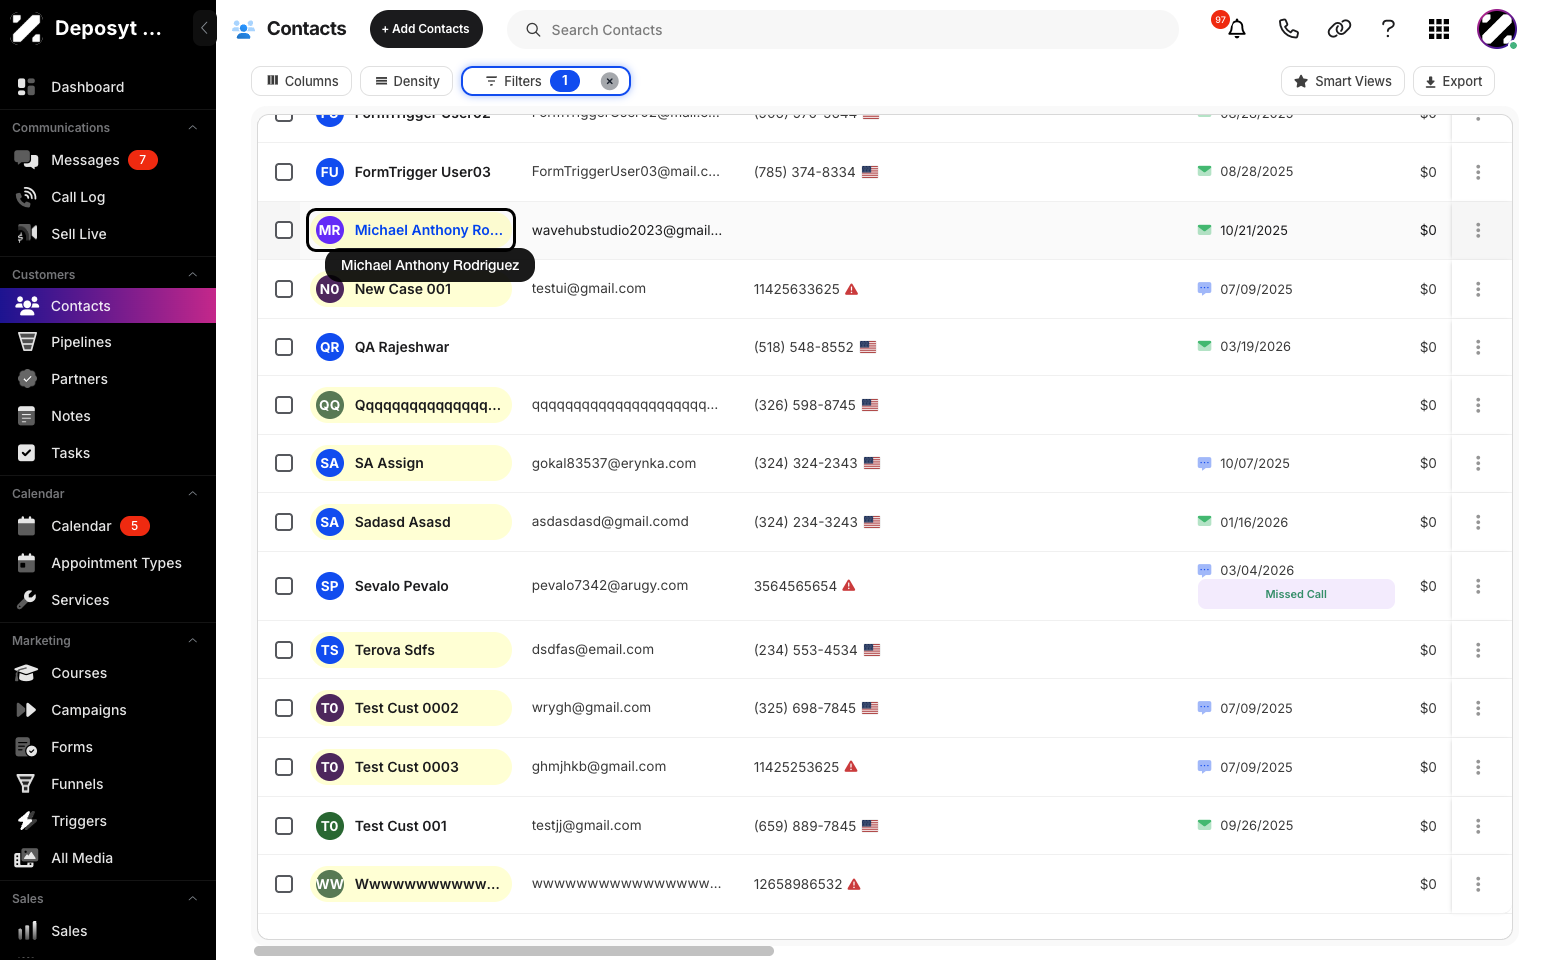
Task: Open row actions menu for QA Rajeshwar
Action: (1478, 347)
